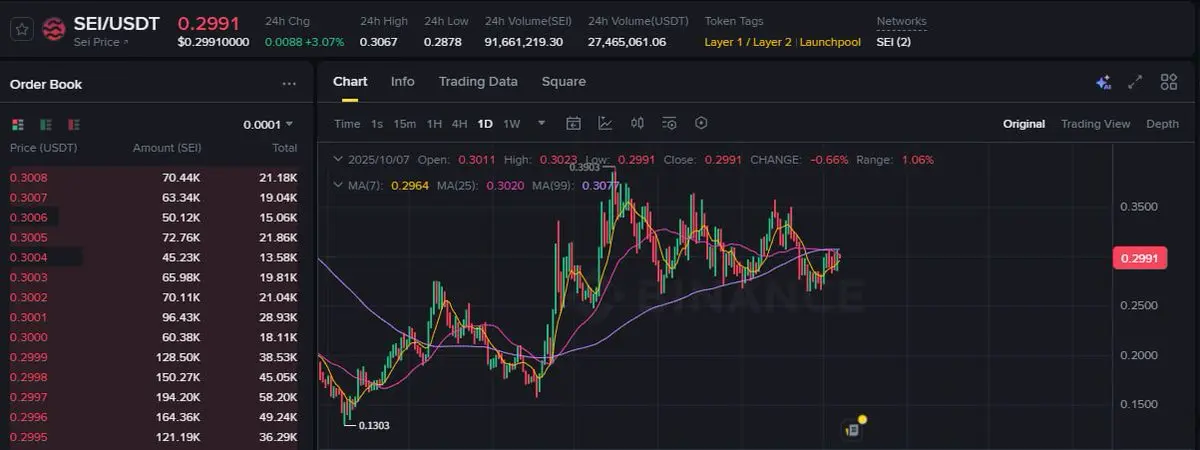Collapse the MA indicator legend chevron

click(337, 186)
